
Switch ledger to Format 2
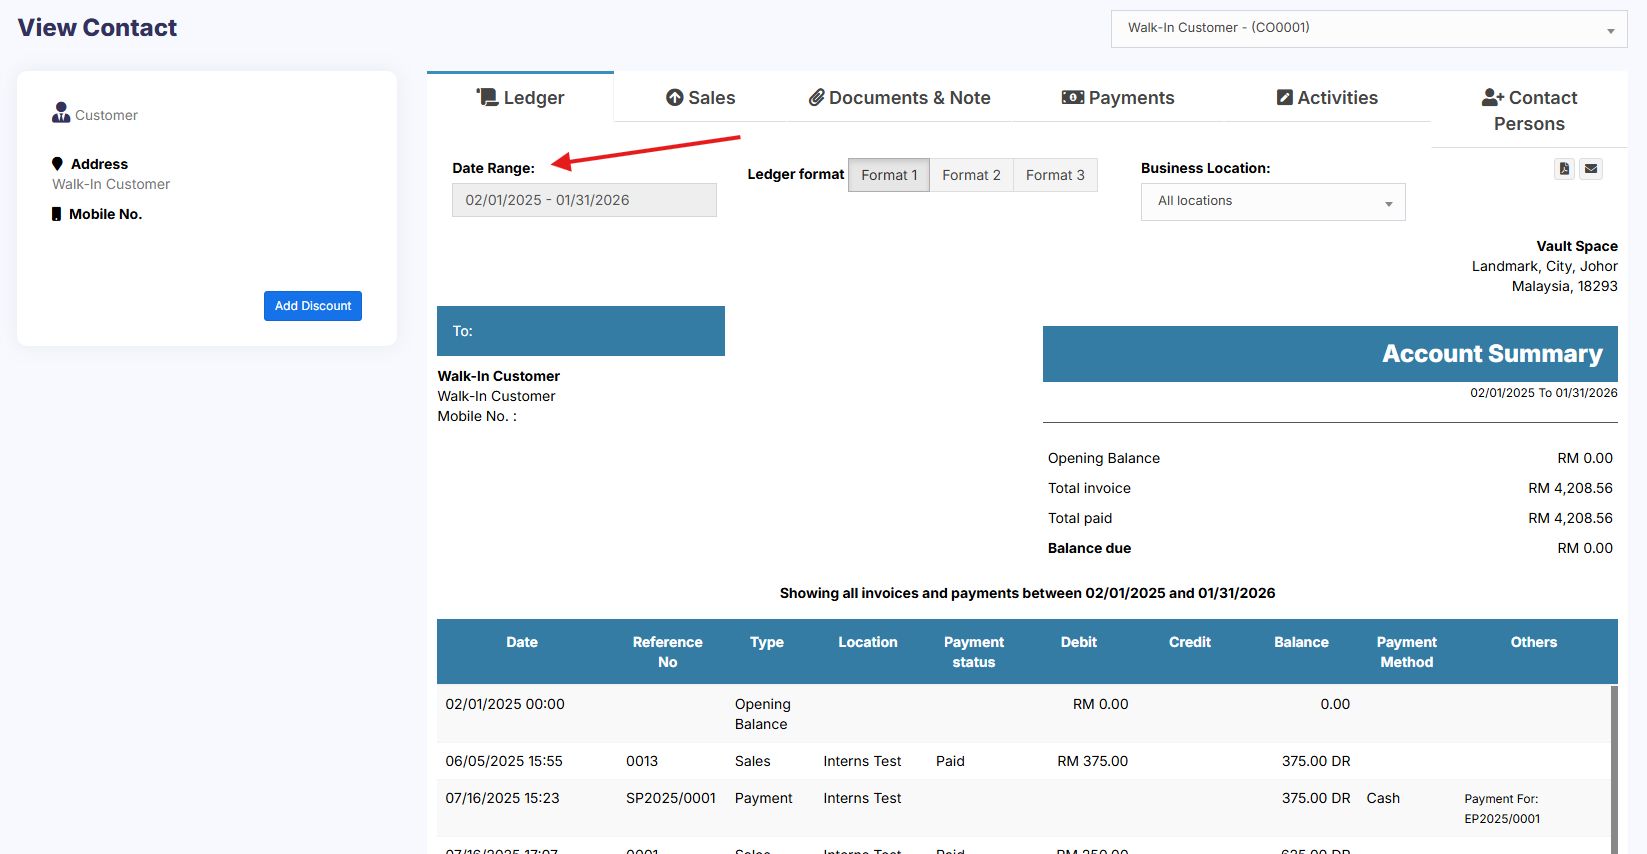coord(971,175)
